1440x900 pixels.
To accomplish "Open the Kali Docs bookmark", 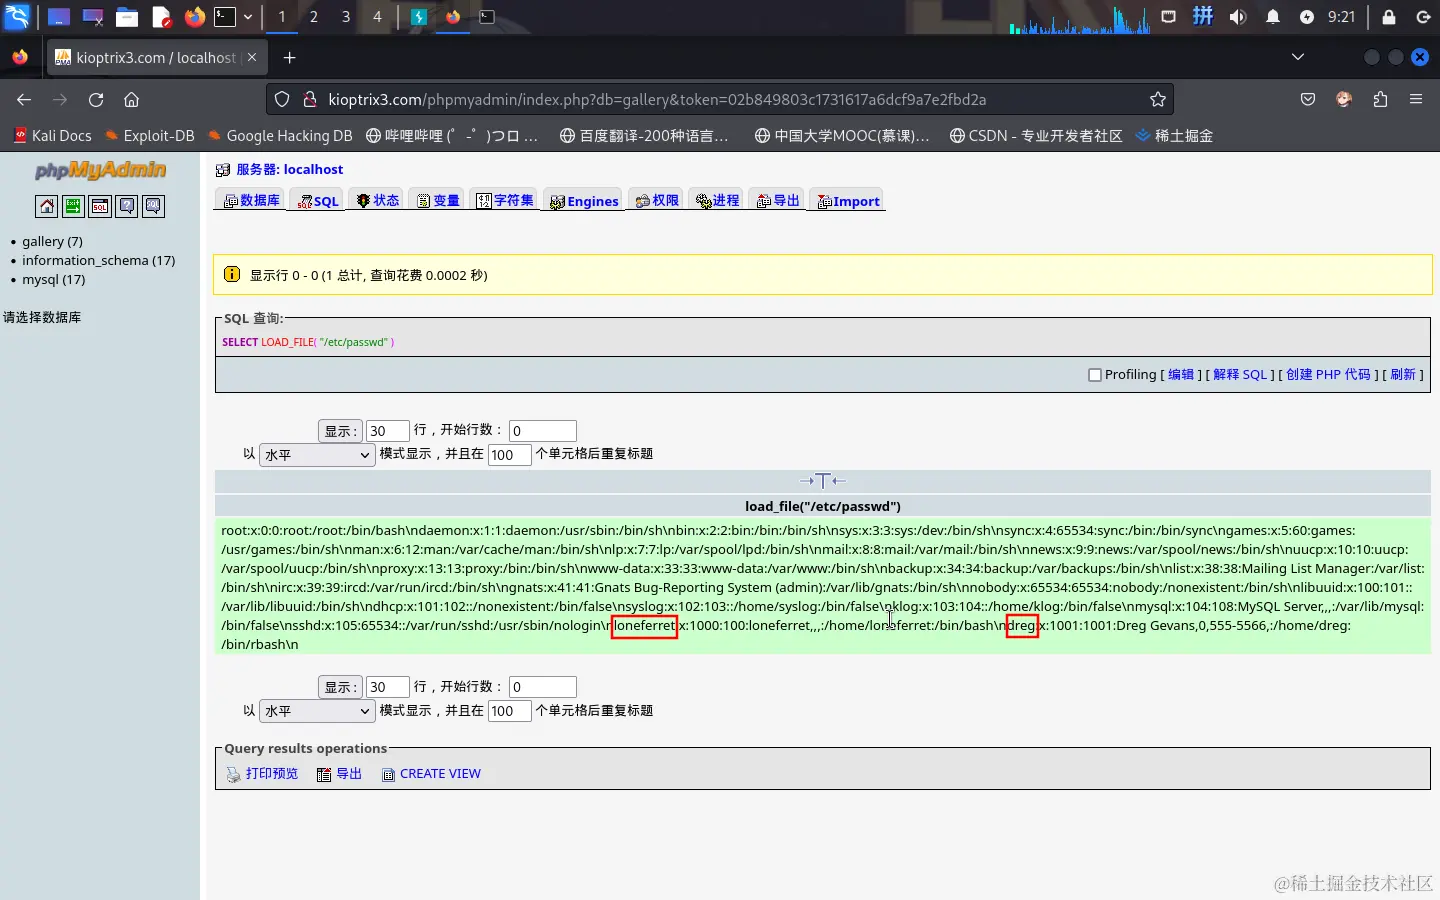I will pyautogui.click(x=52, y=136).
